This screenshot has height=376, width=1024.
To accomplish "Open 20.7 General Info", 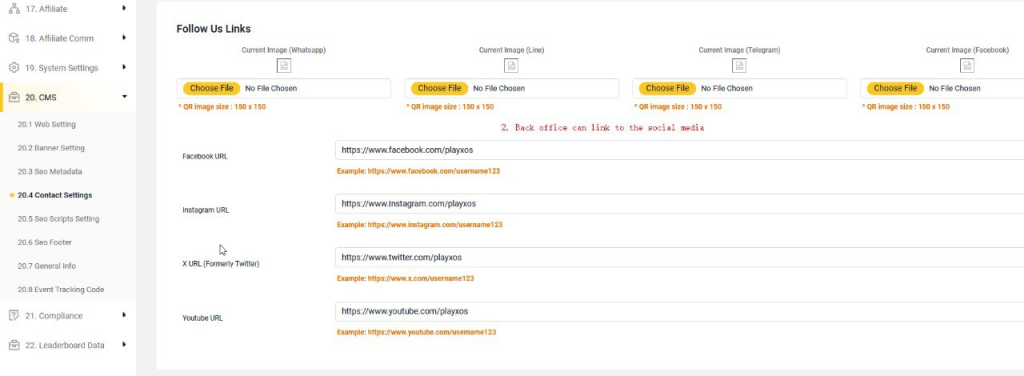I will [x=46, y=266].
